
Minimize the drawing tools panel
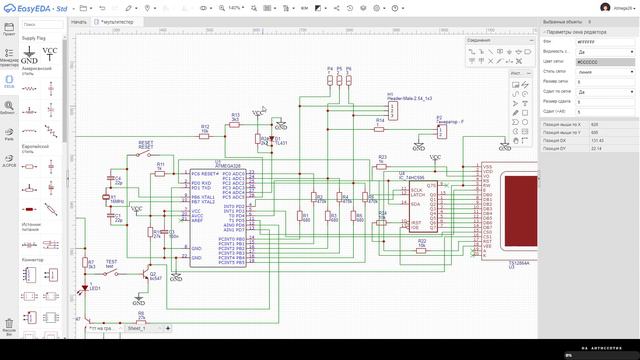pos(529,73)
